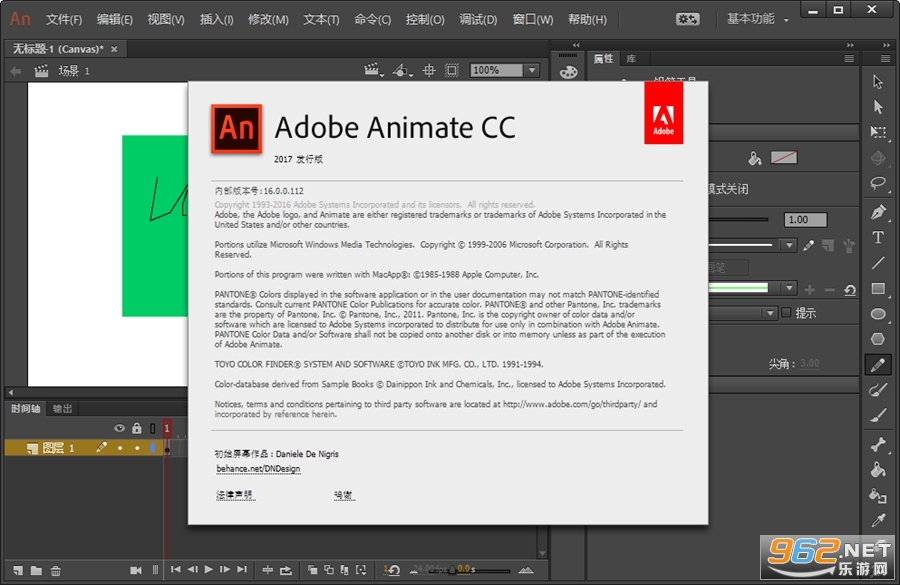
Task: Click the loop playback icon
Action: pyautogui.click(x=286, y=570)
